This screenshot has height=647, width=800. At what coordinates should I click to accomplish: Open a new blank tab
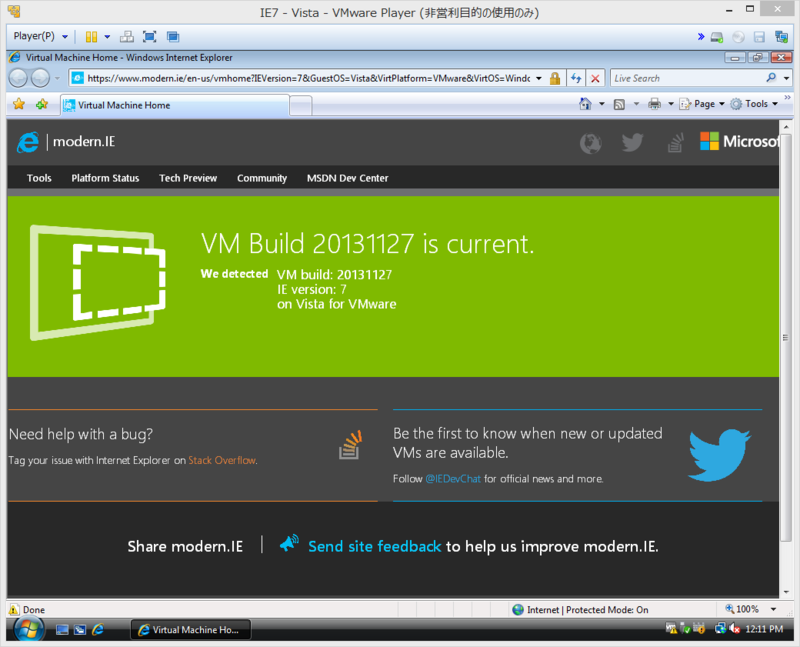301,106
